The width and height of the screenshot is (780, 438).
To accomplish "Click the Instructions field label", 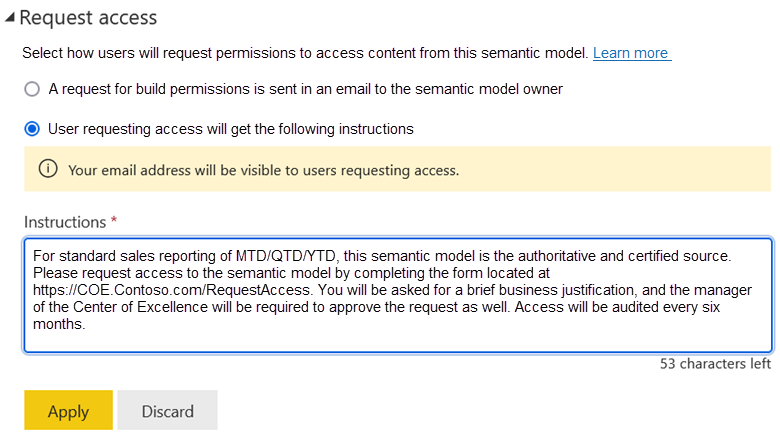I will (64, 222).
